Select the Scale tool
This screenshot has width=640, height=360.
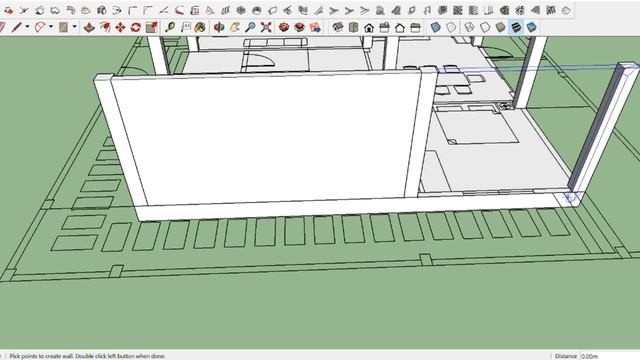tap(151, 27)
